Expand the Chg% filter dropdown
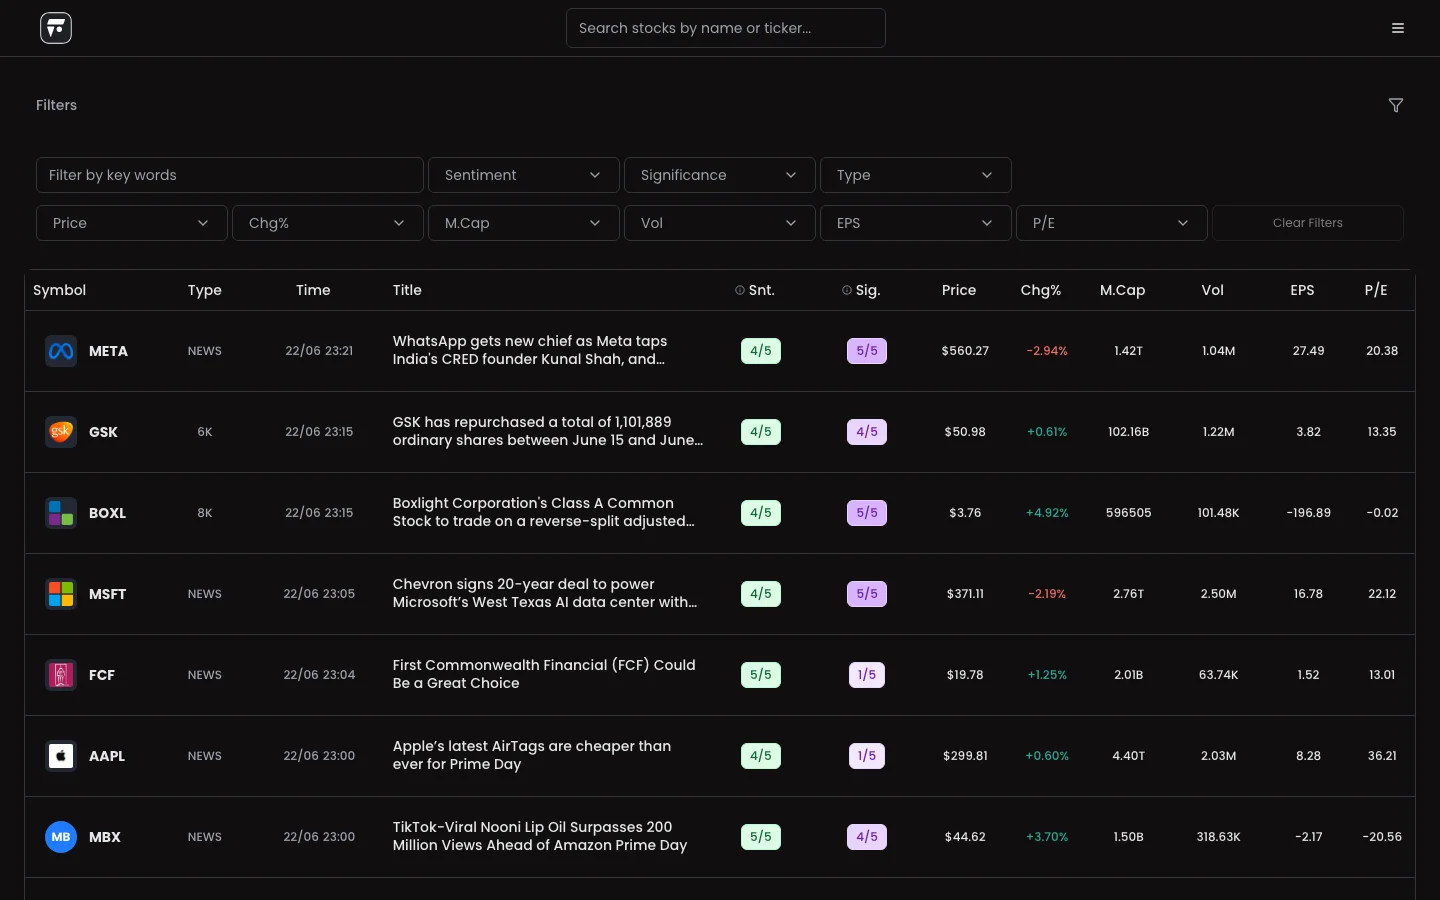Image resolution: width=1440 pixels, height=900 pixels. click(x=328, y=223)
